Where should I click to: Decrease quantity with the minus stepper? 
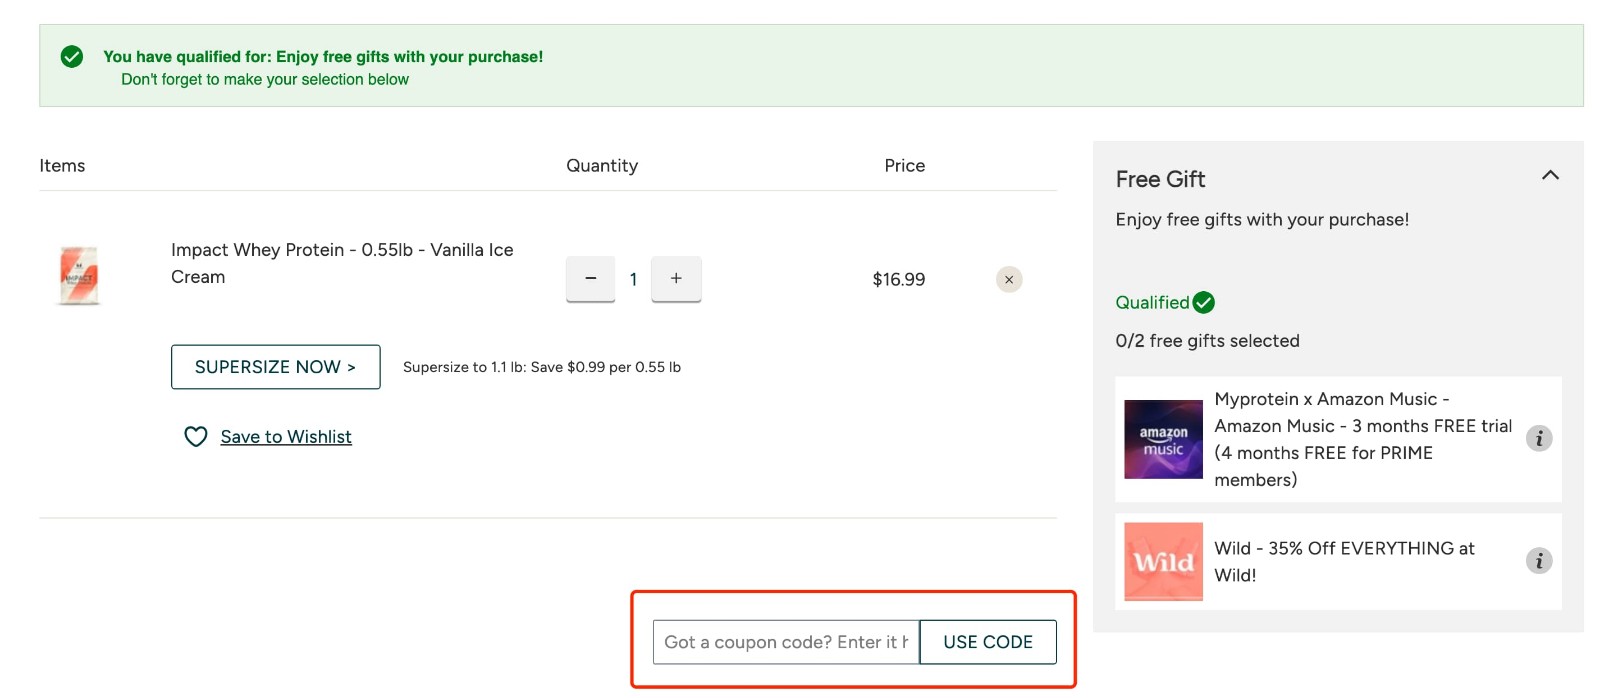pyautogui.click(x=590, y=279)
